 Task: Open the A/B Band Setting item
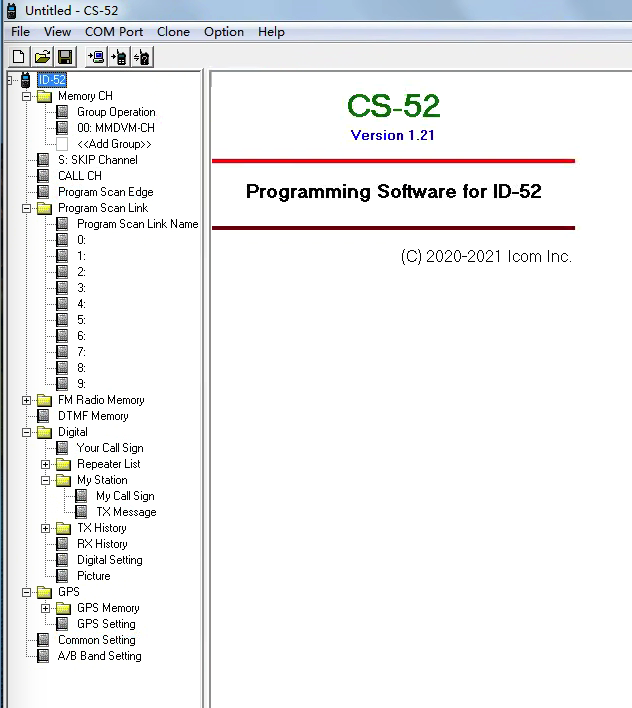pos(99,656)
